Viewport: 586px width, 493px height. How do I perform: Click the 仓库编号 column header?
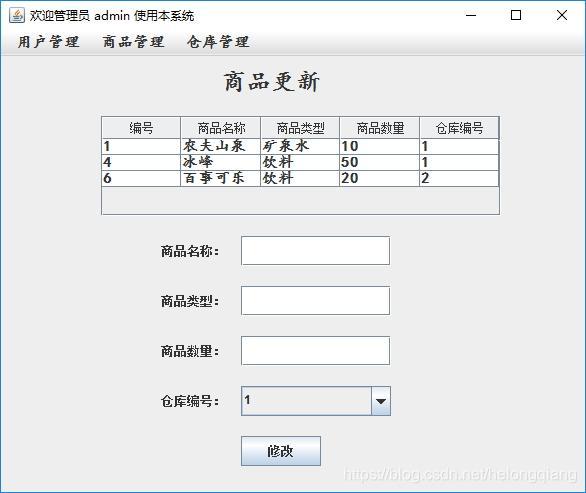pos(459,128)
